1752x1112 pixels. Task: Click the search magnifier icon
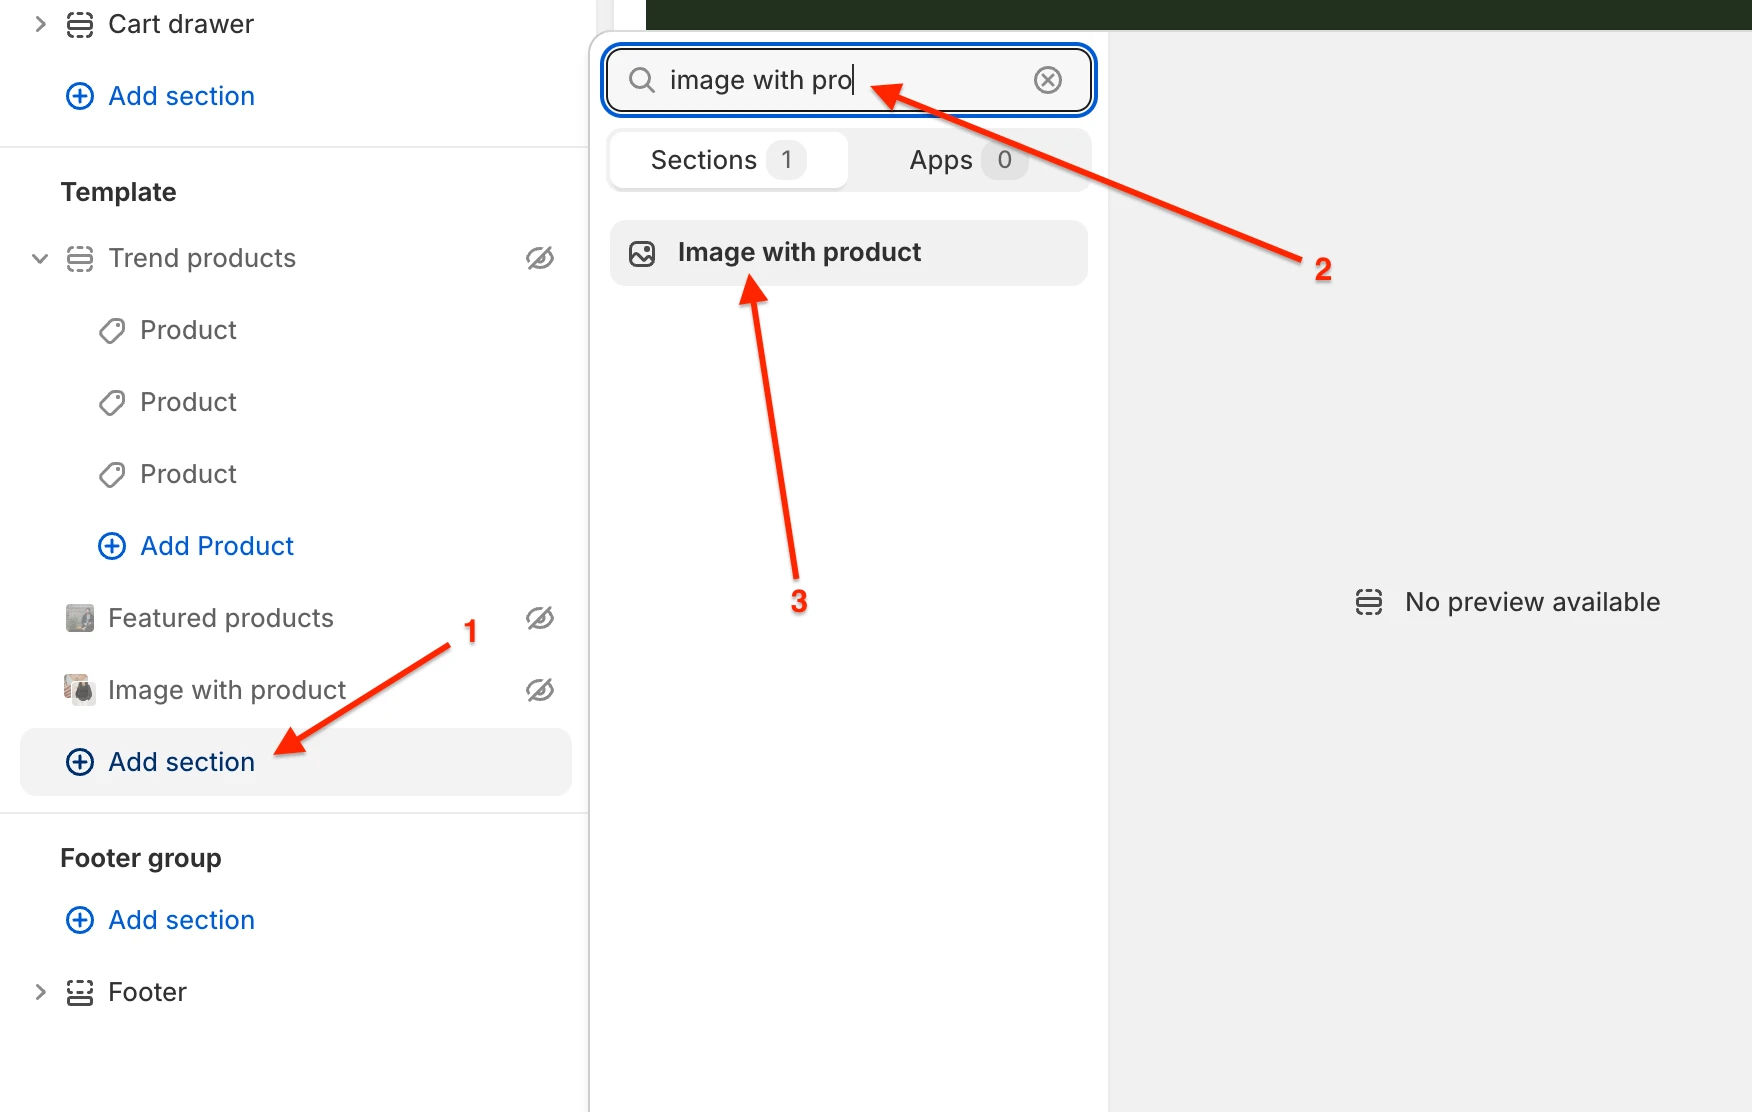[642, 80]
